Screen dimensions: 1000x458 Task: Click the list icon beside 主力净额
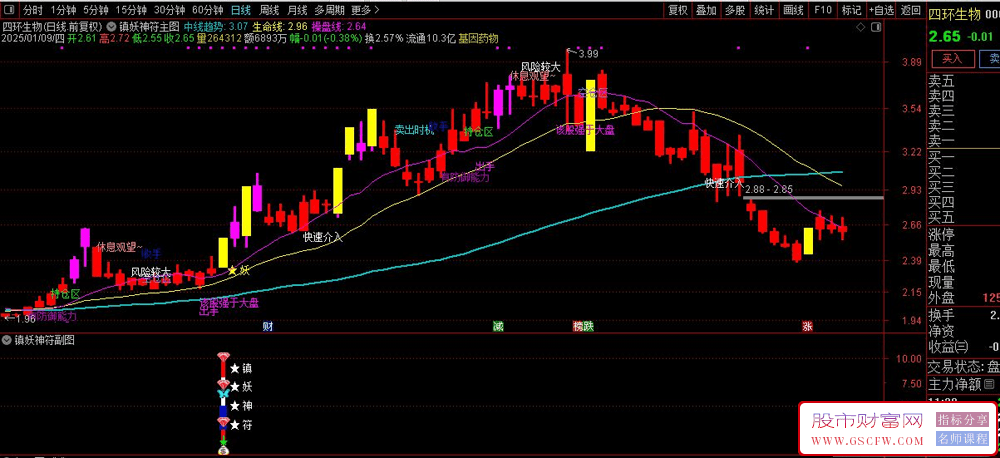coord(989,384)
